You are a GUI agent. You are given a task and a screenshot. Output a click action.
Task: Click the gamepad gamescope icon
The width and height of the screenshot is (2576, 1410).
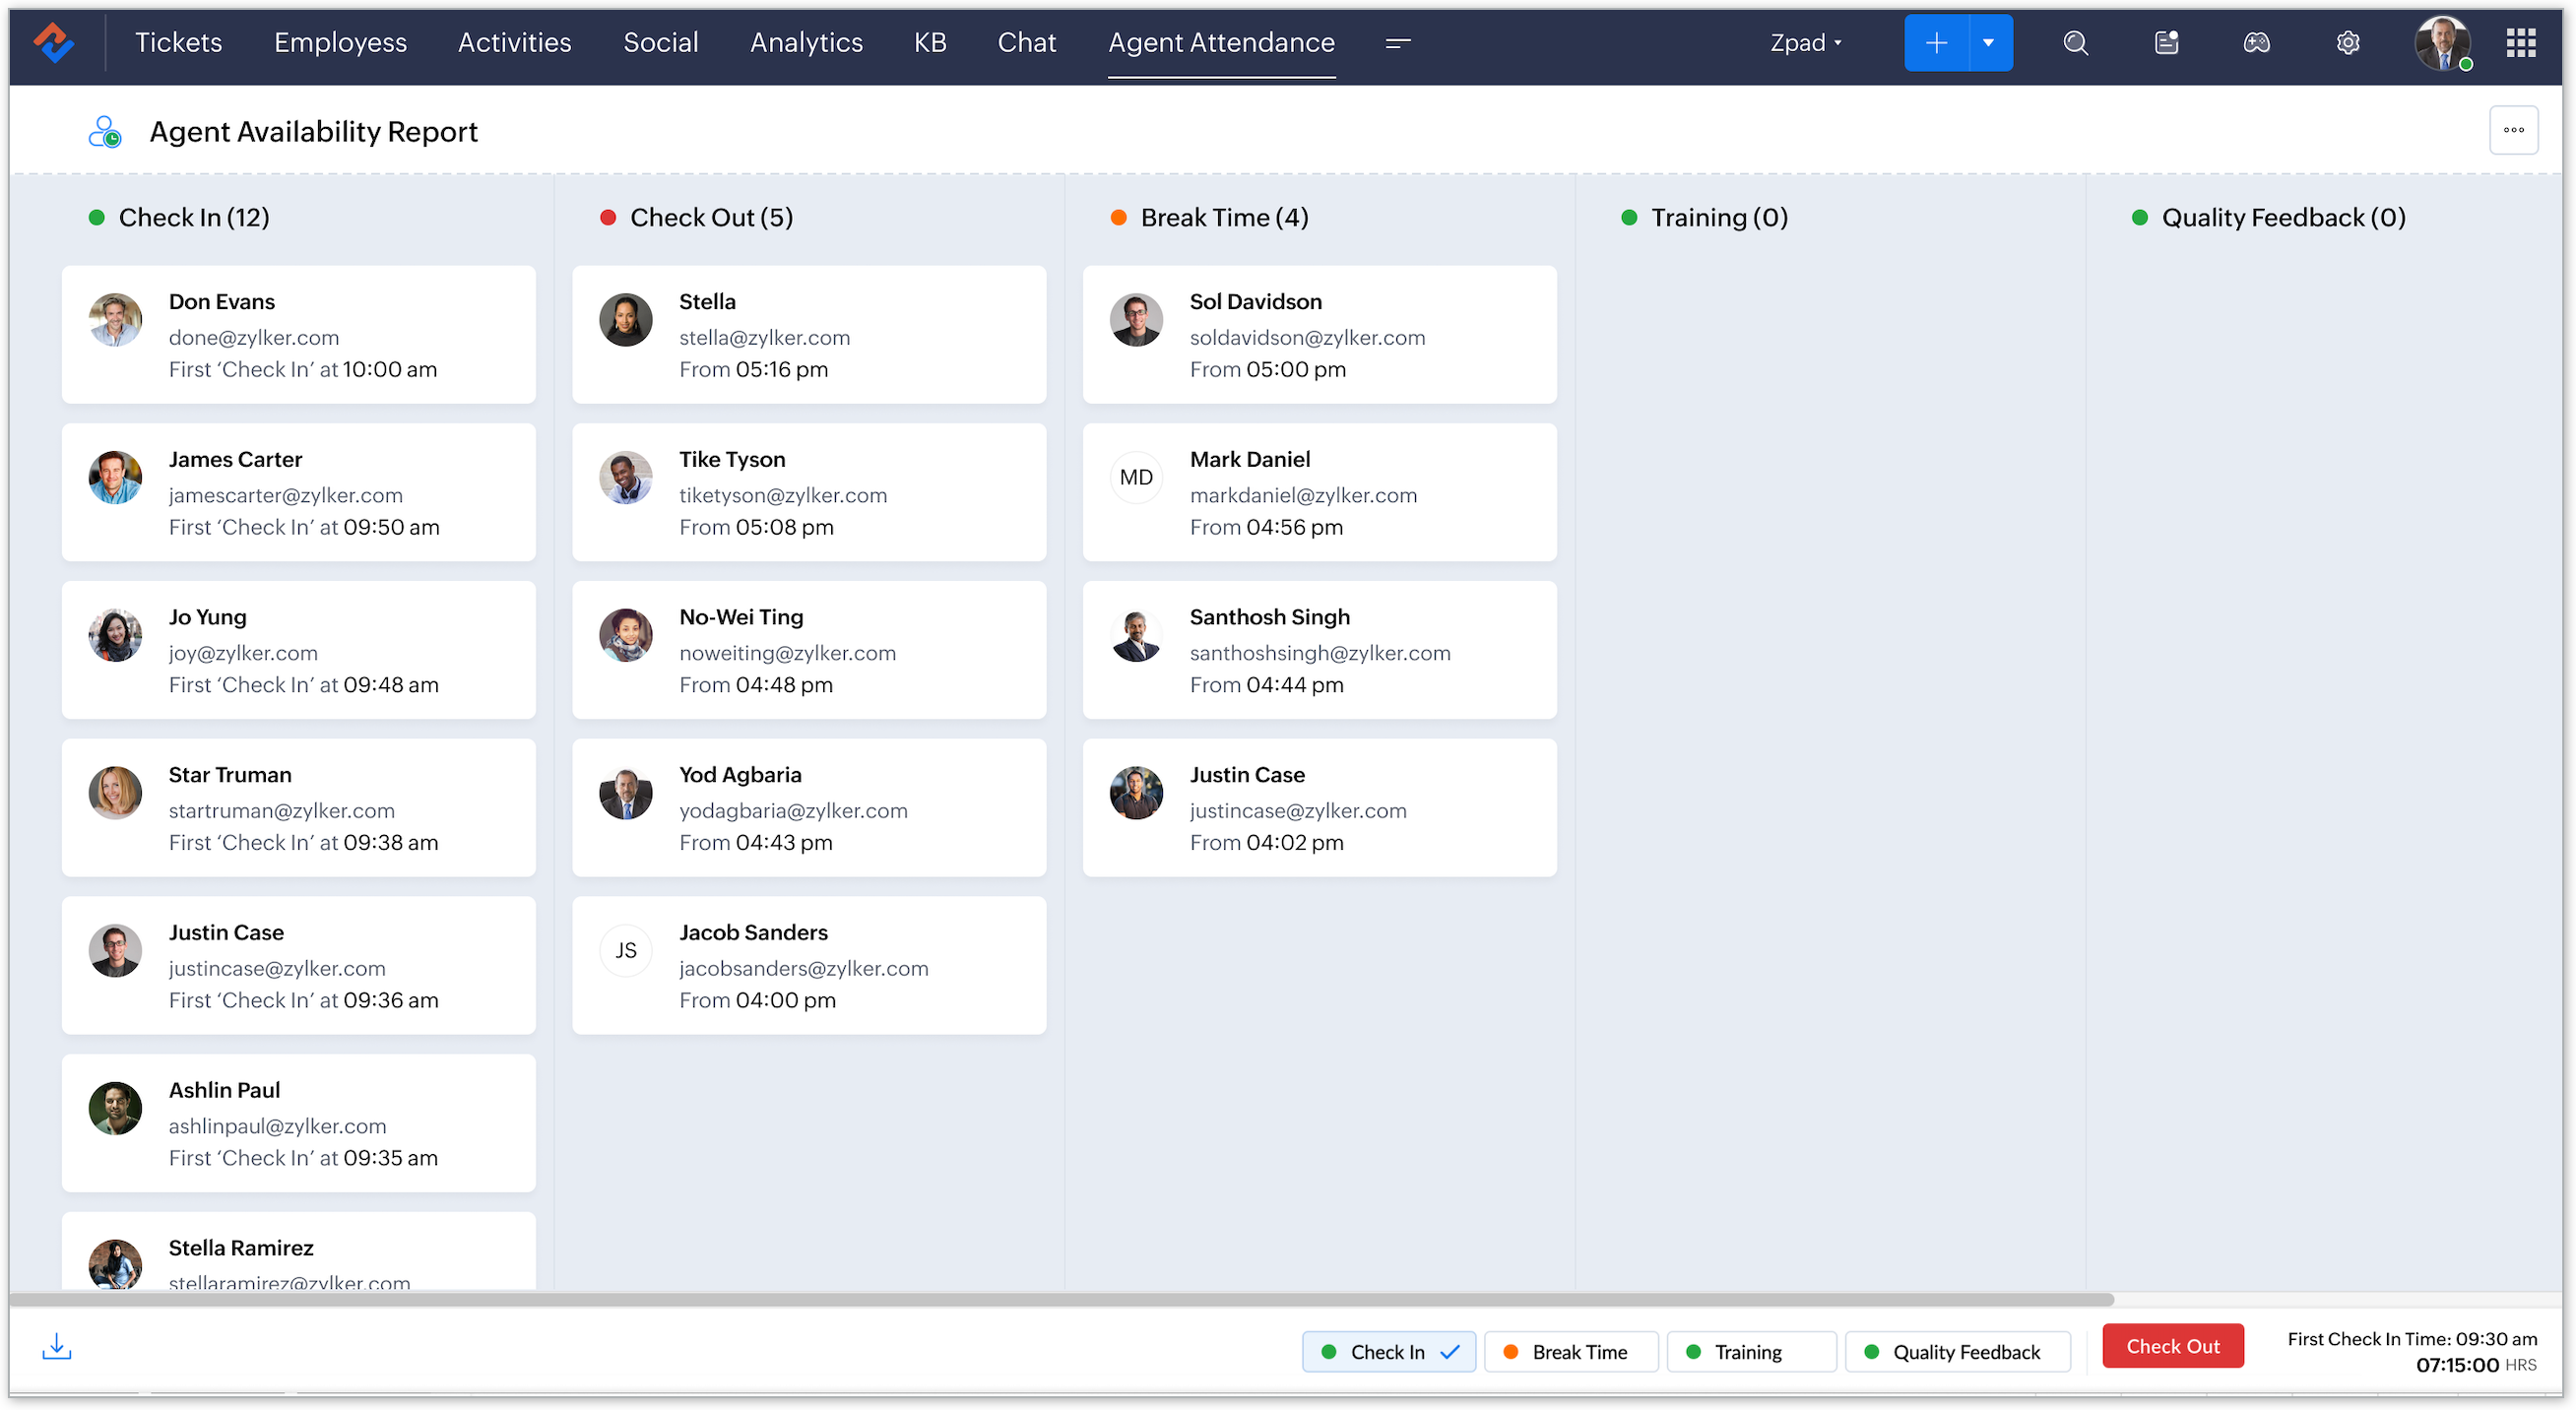pyautogui.click(x=2256, y=43)
